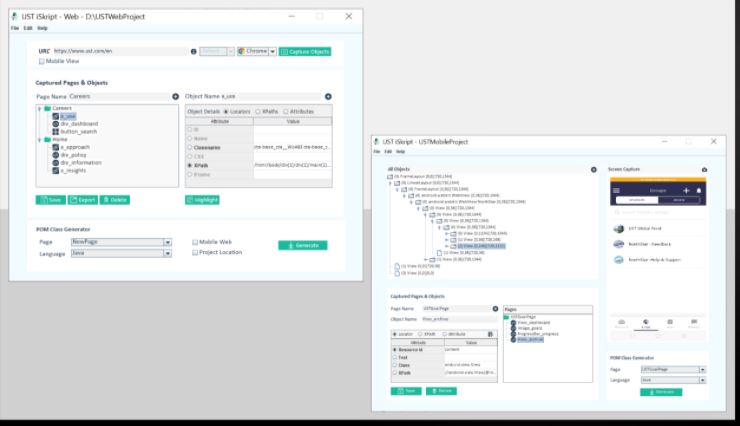Collapse the LinearLayout node in All Objects

pyautogui.click(x=390, y=183)
